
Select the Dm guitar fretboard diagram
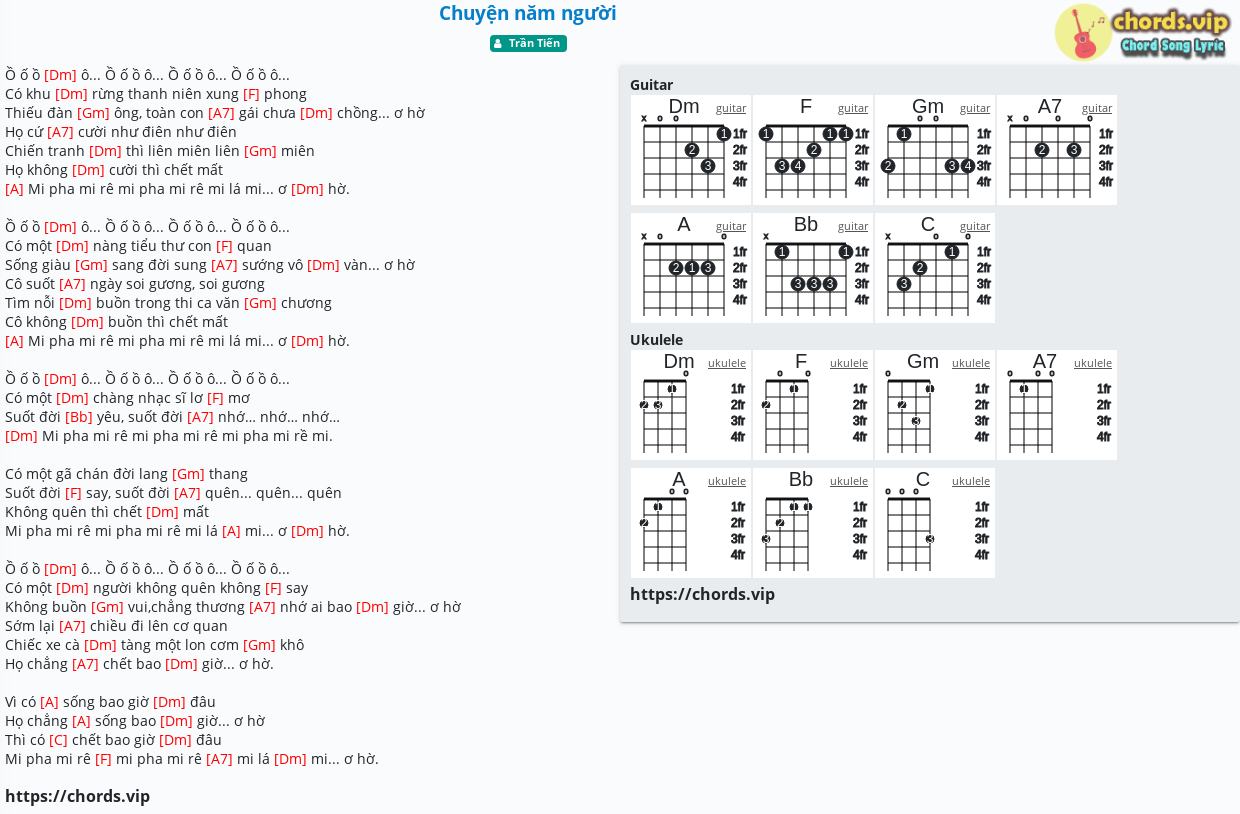(691, 150)
